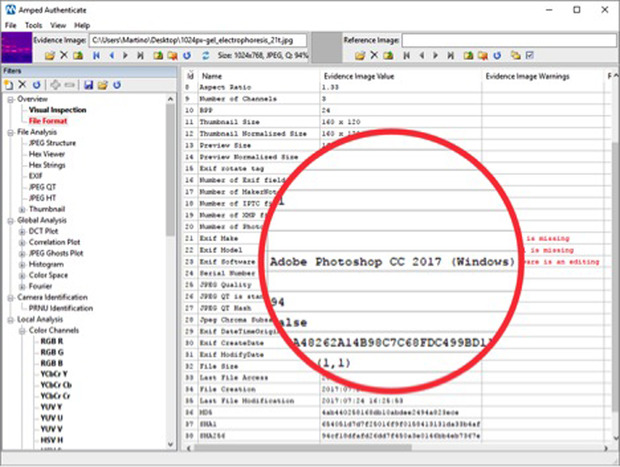Sort table by Name column header

(x=212, y=76)
